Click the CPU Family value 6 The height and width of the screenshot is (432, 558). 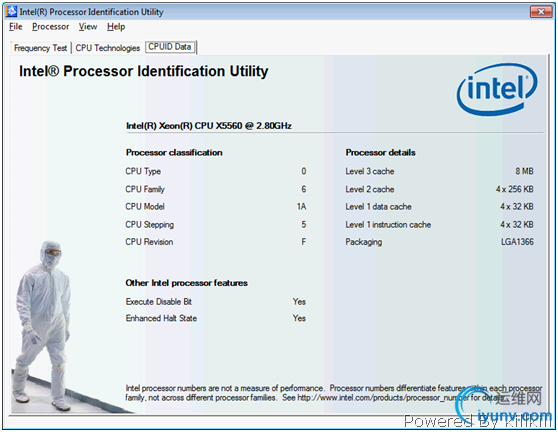[x=304, y=189]
